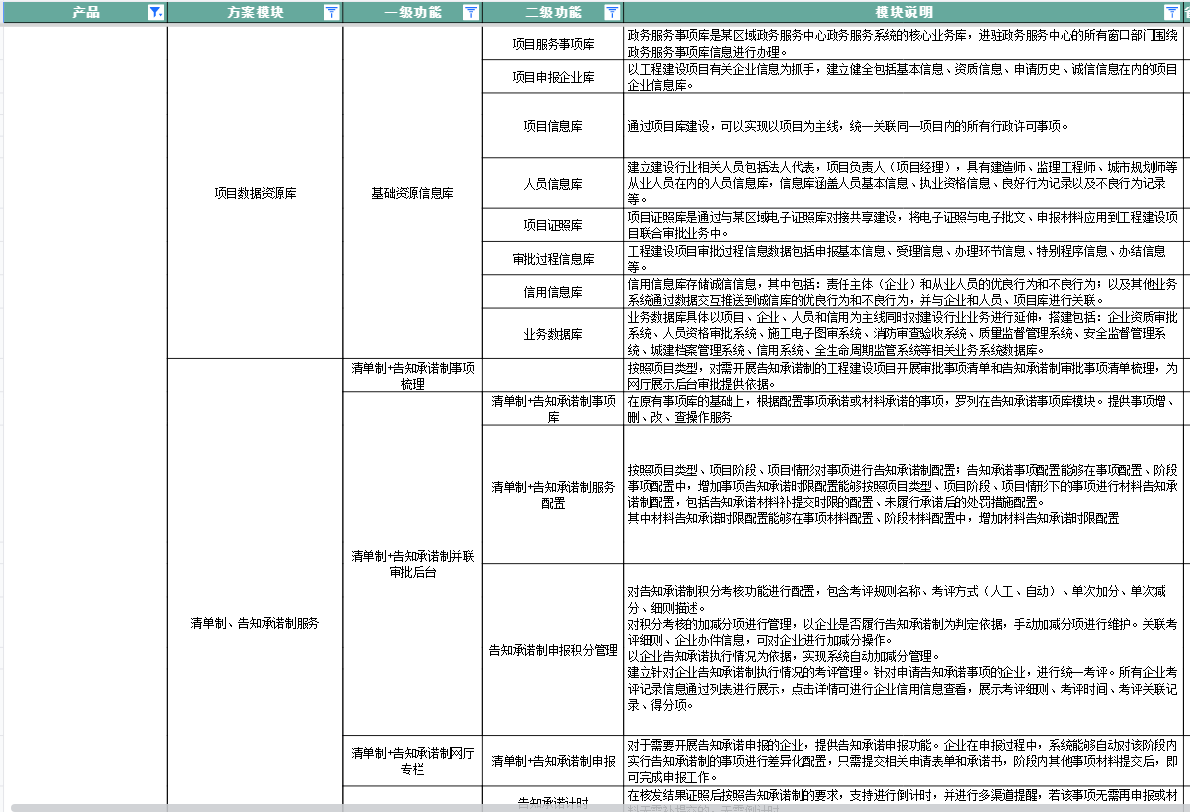Click the 信用信息库 cell
Screen dimensions: 1190x812
(553, 292)
